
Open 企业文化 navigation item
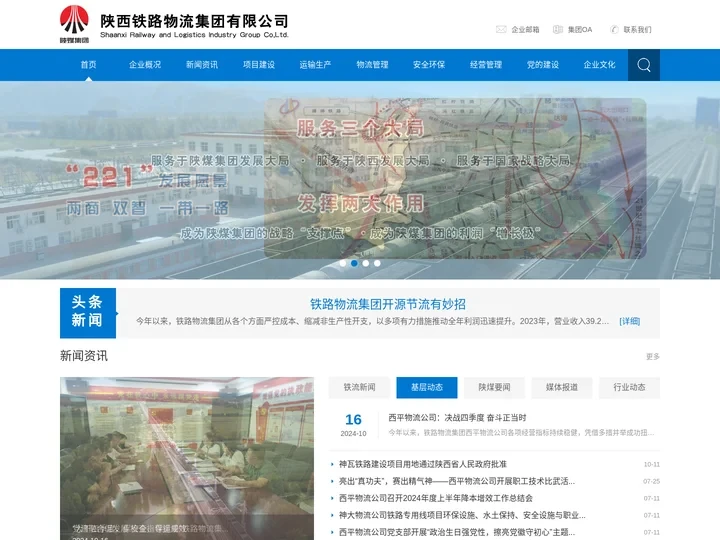click(599, 65)
